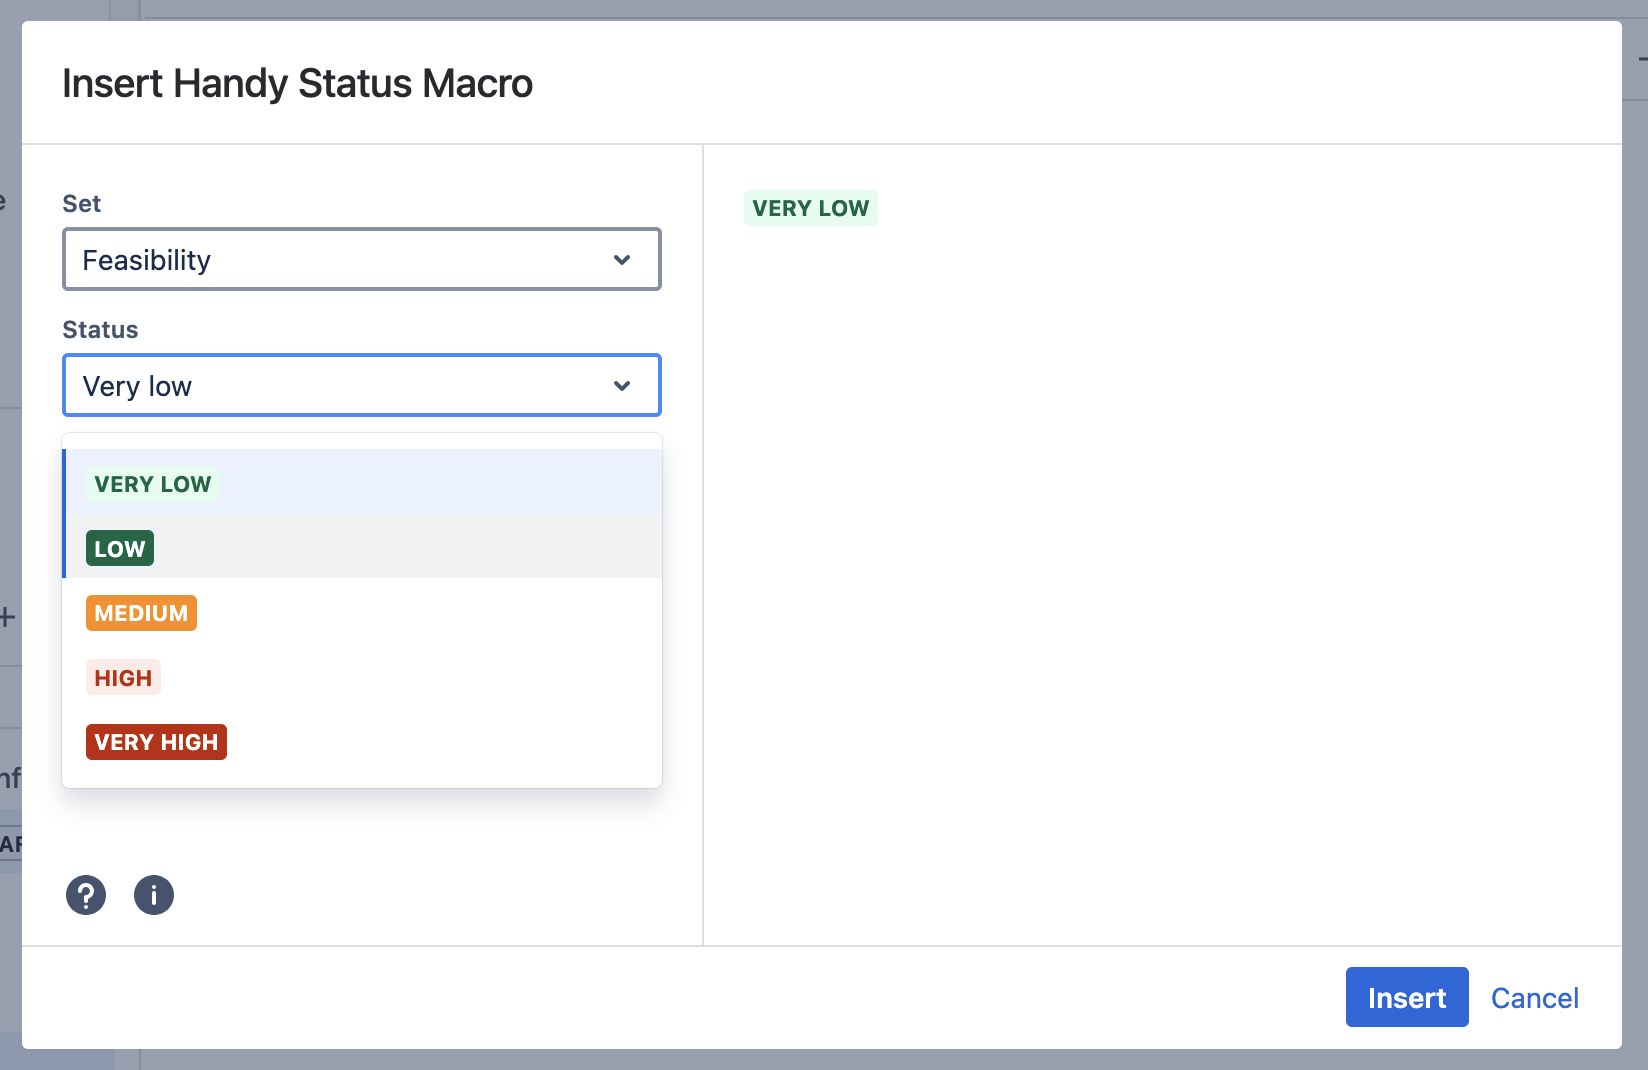Image resolution: width=1648 pixels, height=1070 pixels.
Task: Choose the VERY HIGH status option
Action: pos(362,742)
